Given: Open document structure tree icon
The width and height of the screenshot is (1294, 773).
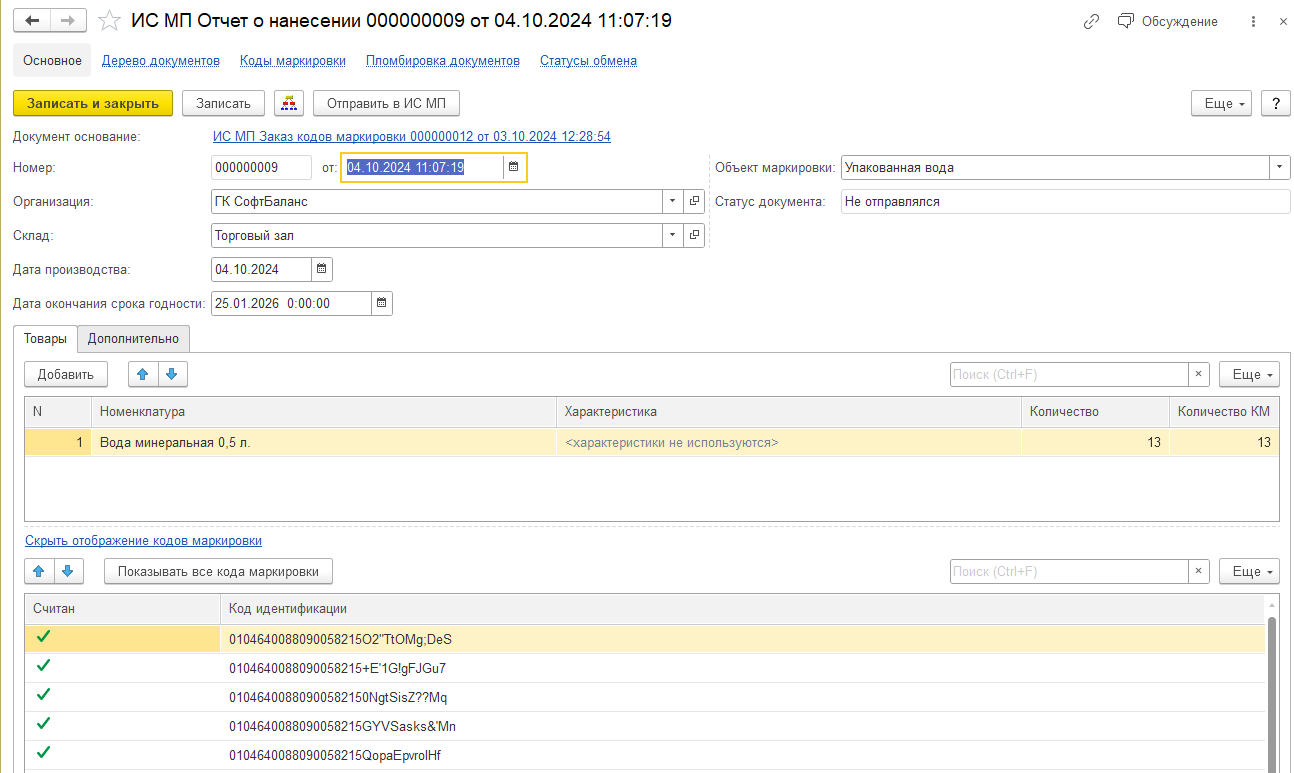Looking at the screenshot, I should coord(289,103).
